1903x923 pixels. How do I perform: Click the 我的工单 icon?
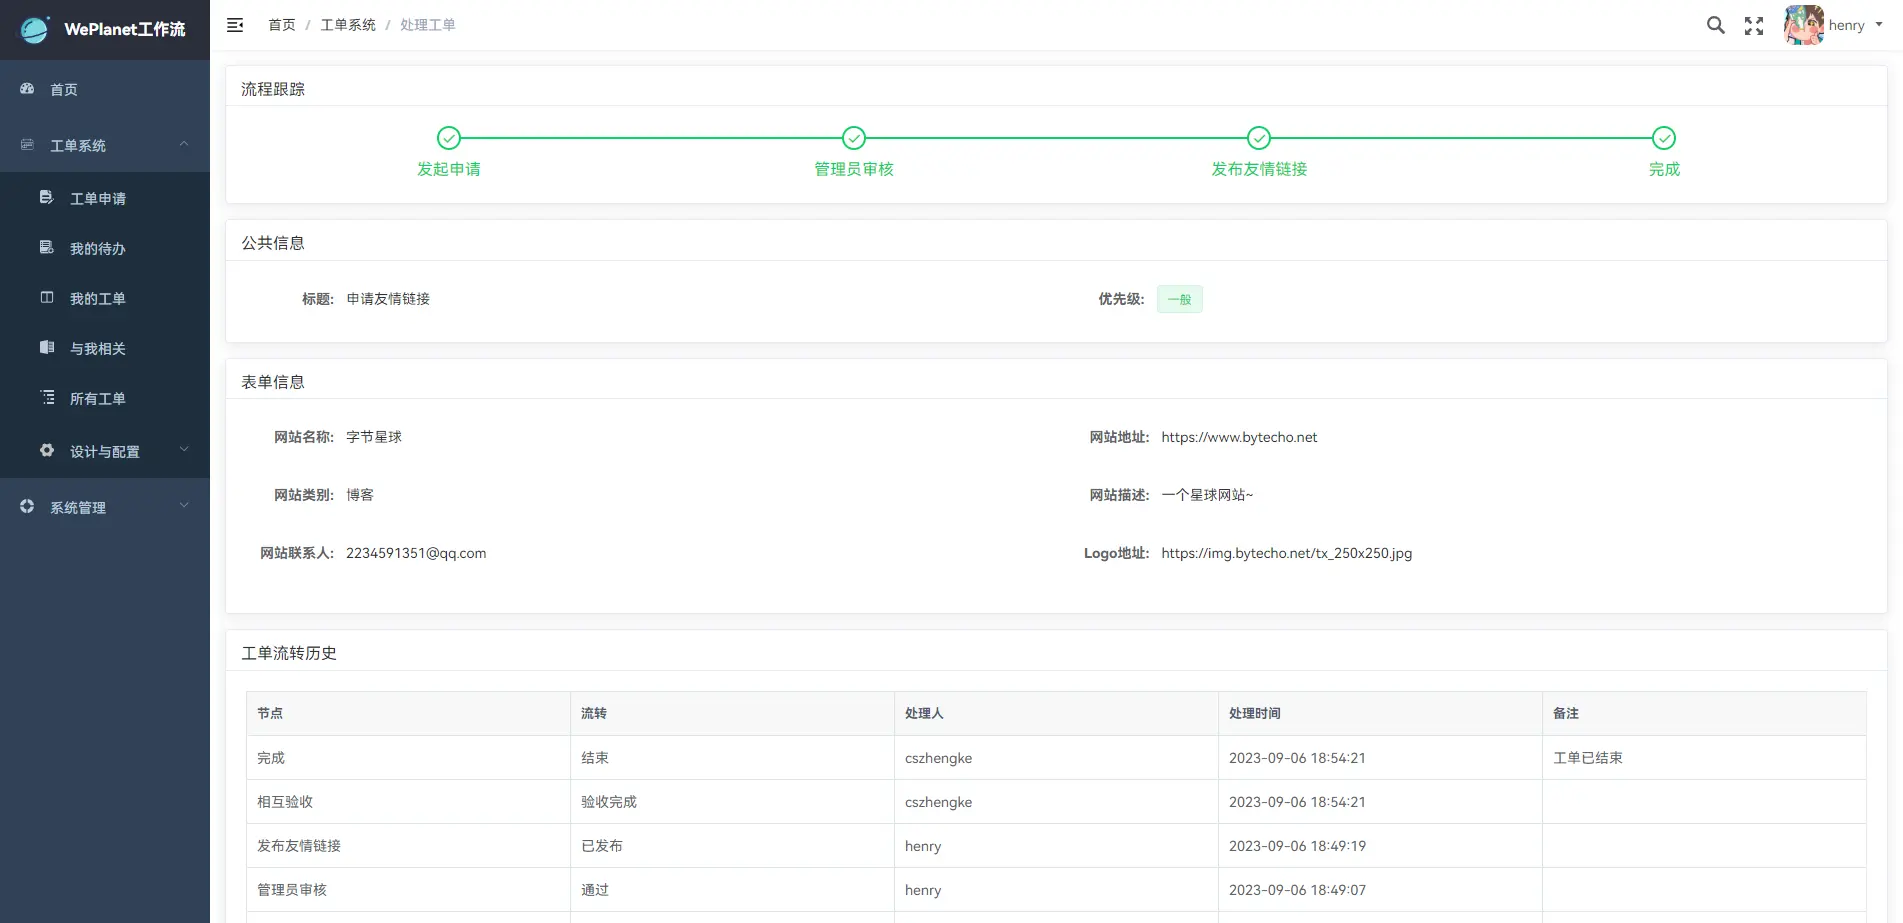46,297
